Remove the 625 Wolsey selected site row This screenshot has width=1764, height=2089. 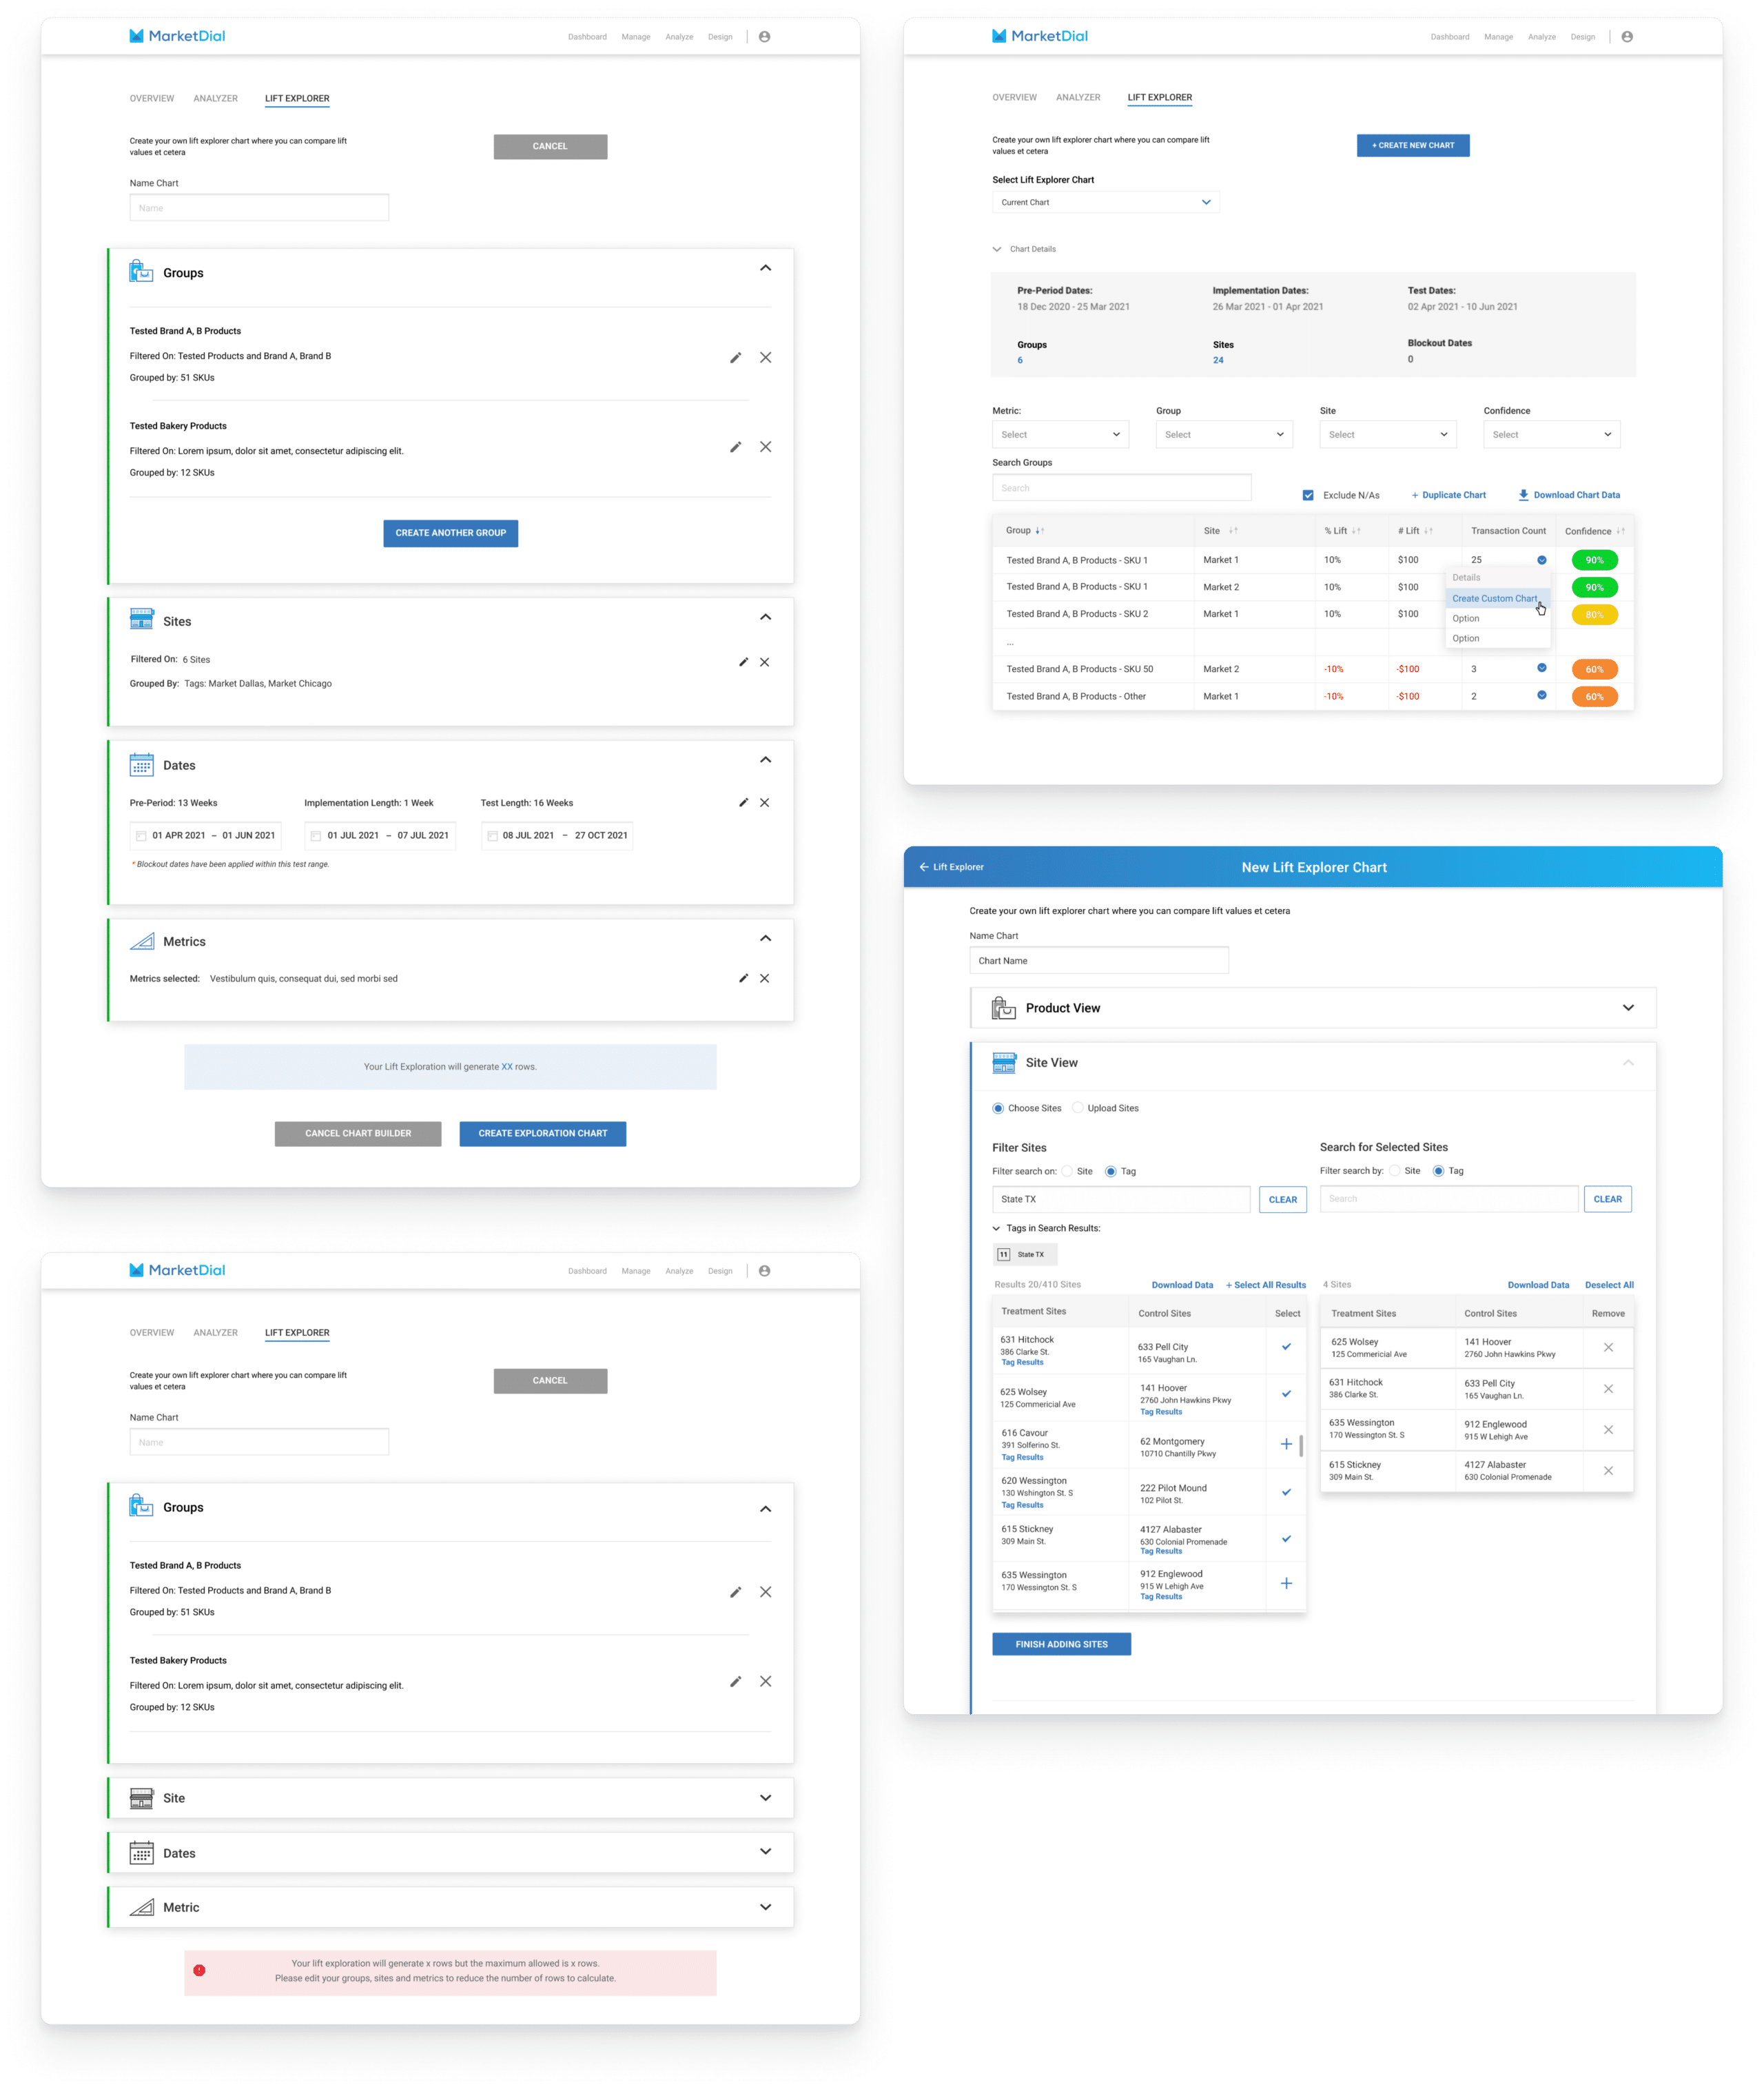(x=1608, y=1347)
